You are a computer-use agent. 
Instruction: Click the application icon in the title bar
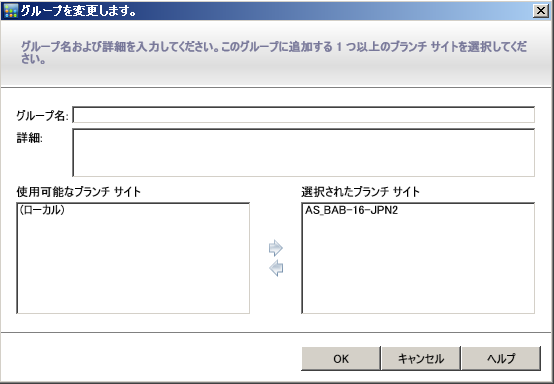(x=10, y=11)
